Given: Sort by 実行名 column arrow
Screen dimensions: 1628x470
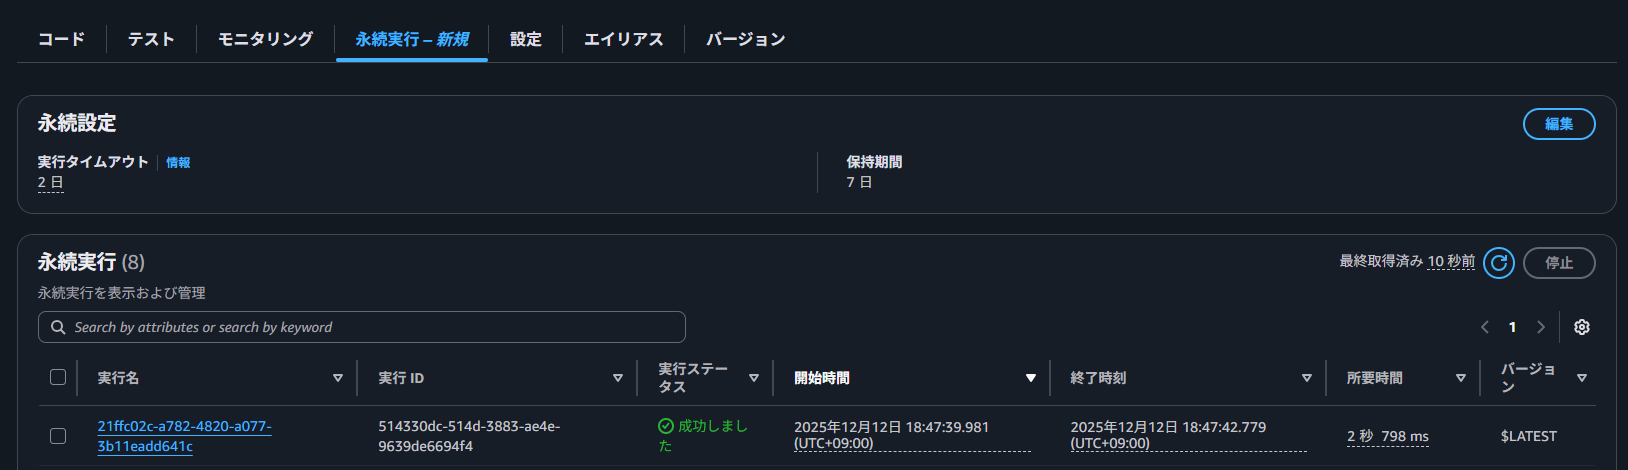Looking at the screenshot, I should coord(338,378).
